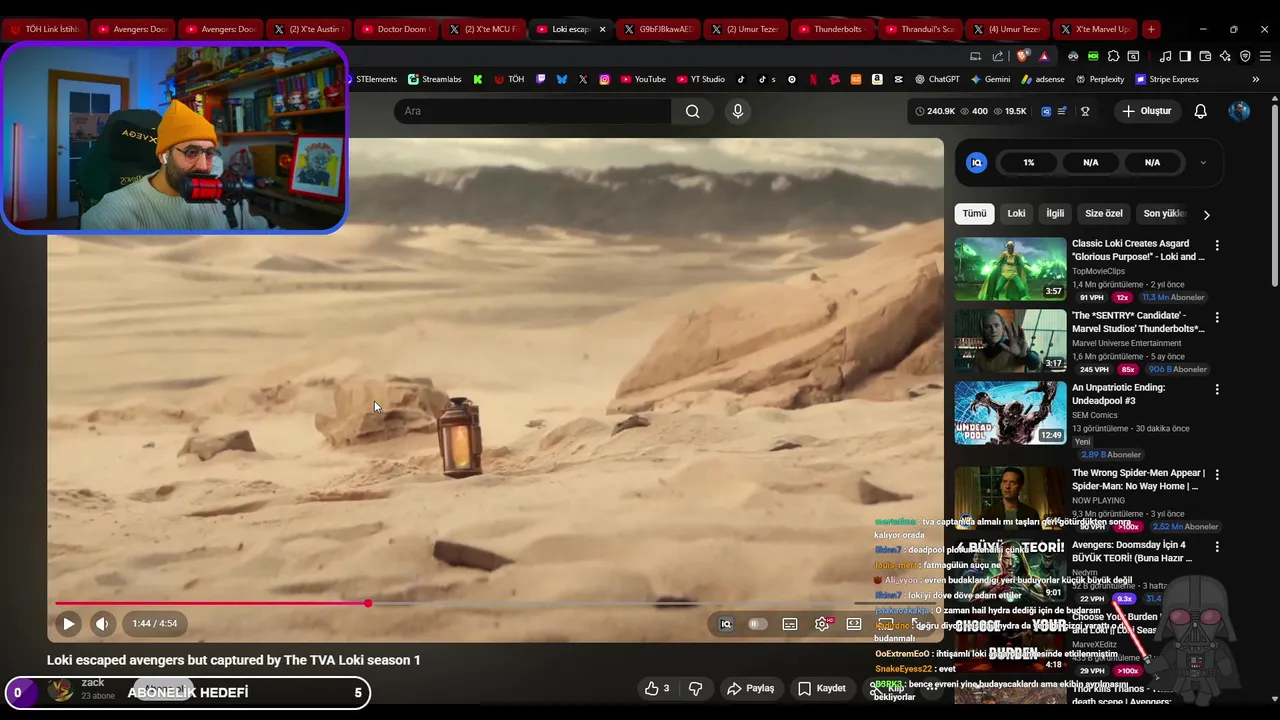Open the account avatar menu

click(1239, 111)
